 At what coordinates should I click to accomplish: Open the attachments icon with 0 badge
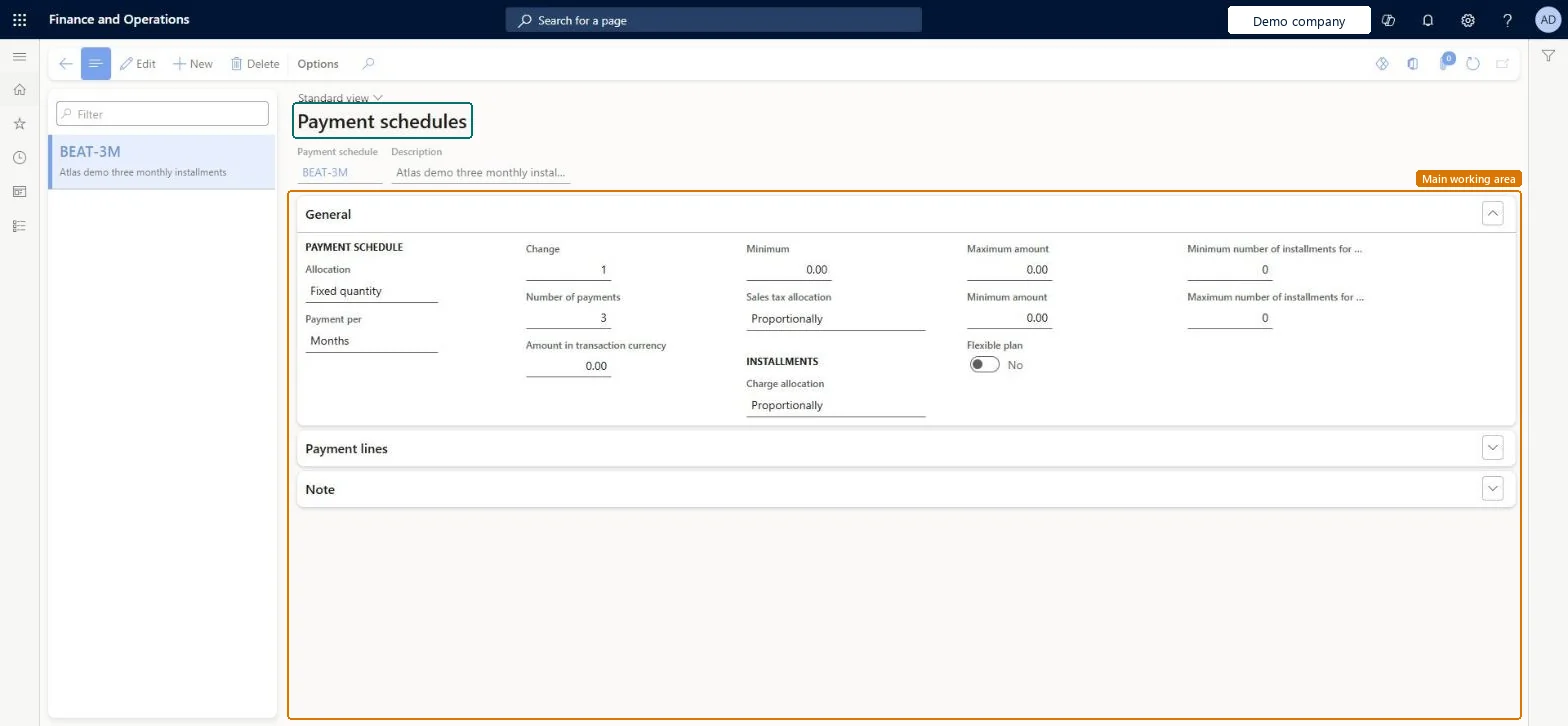[1445, 63]
